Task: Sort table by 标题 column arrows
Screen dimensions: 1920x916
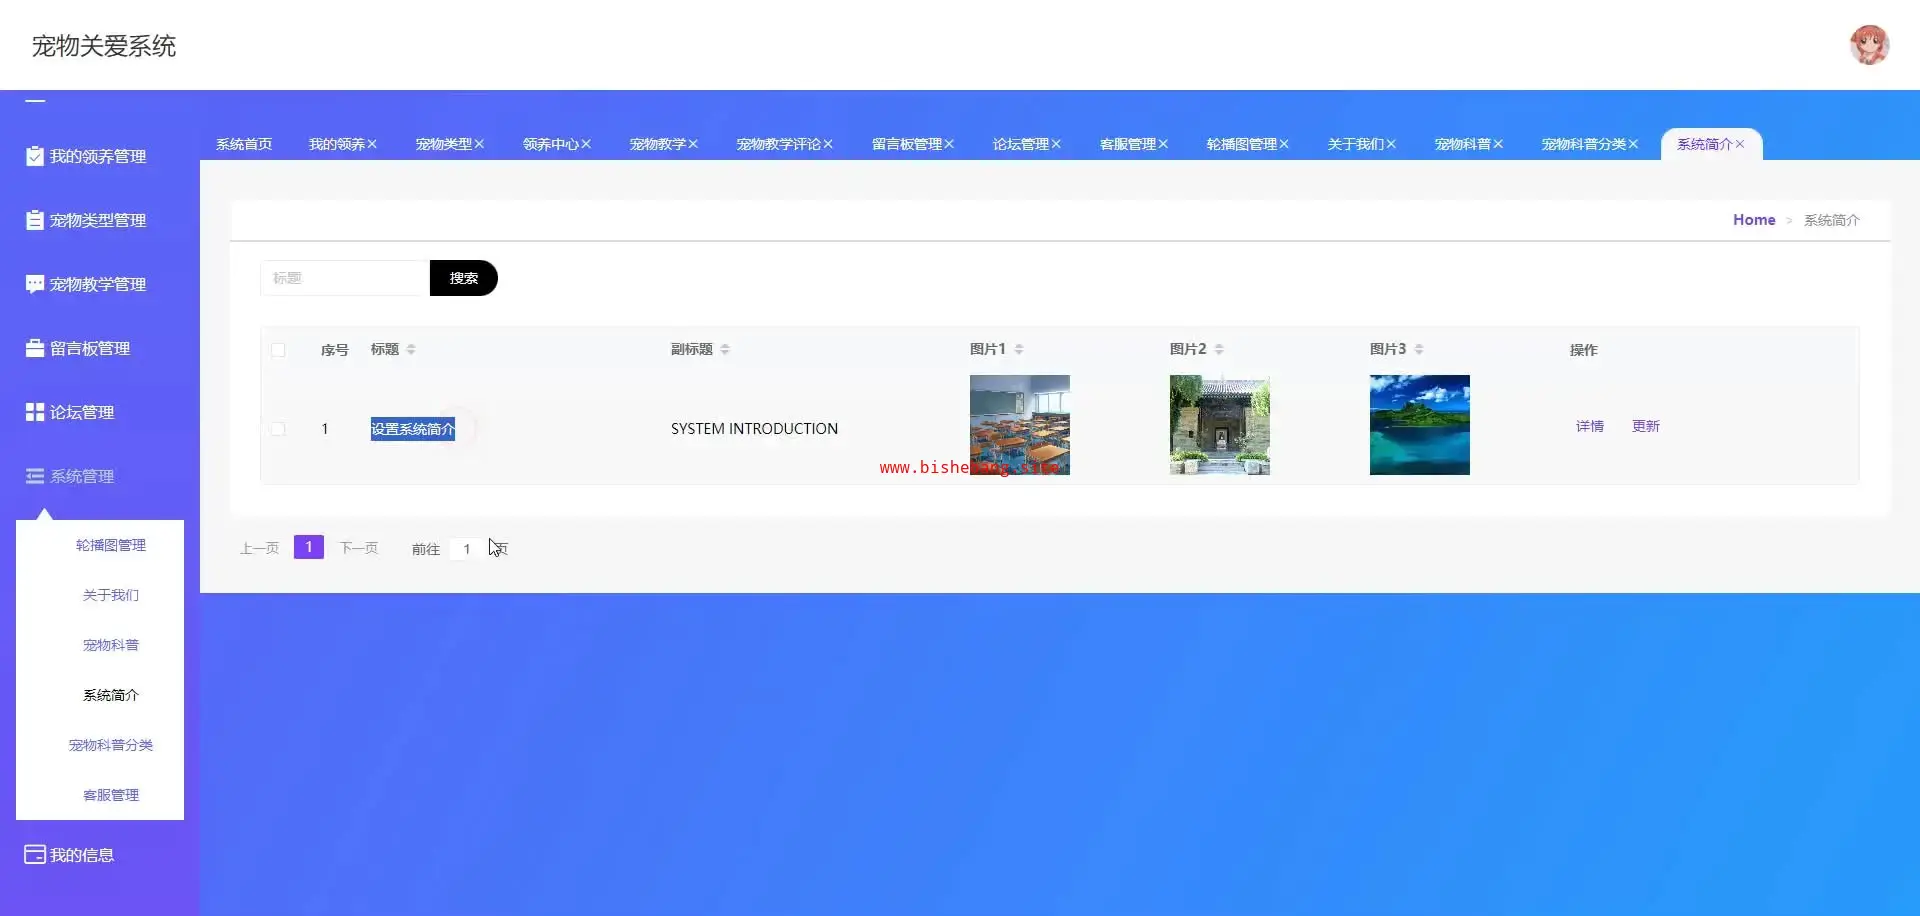Action: [x=411, y=349]
